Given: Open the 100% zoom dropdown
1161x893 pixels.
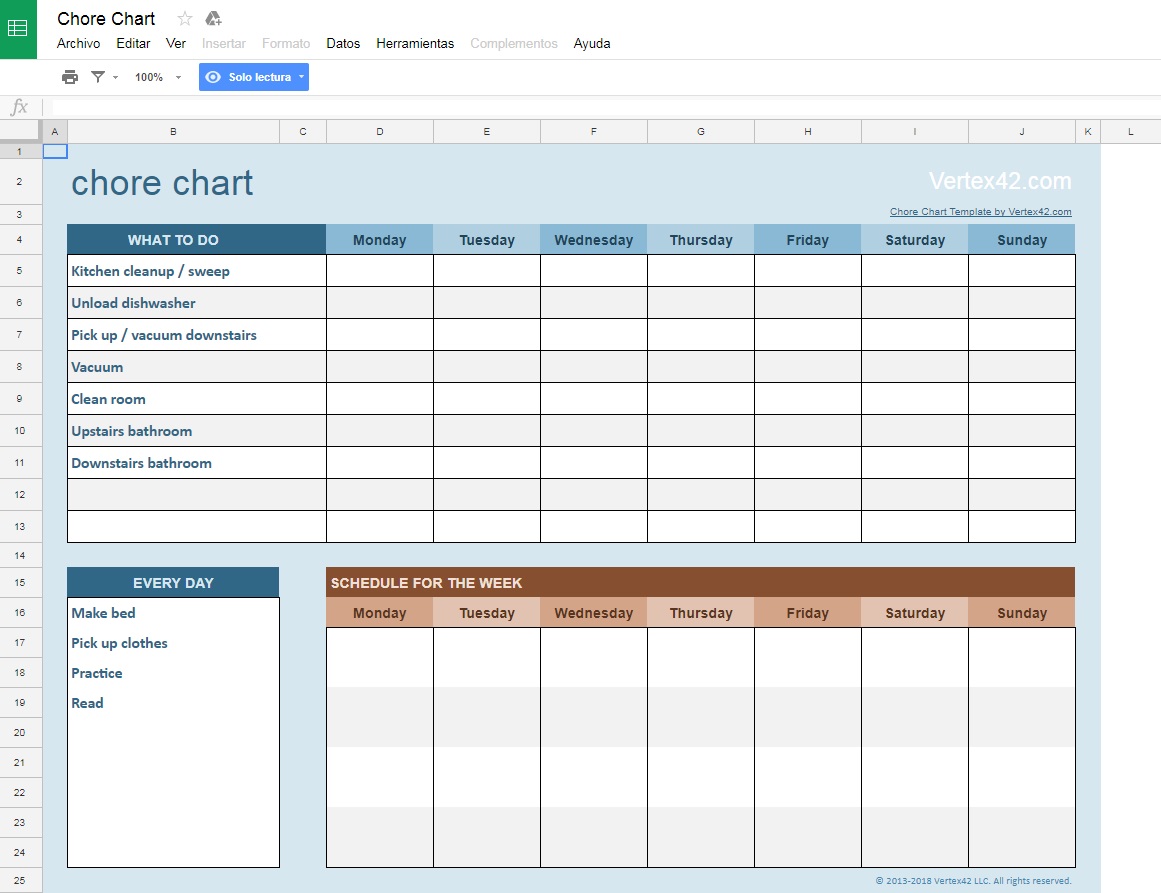Looking at the screenshot, I should [x=158, y=77].
